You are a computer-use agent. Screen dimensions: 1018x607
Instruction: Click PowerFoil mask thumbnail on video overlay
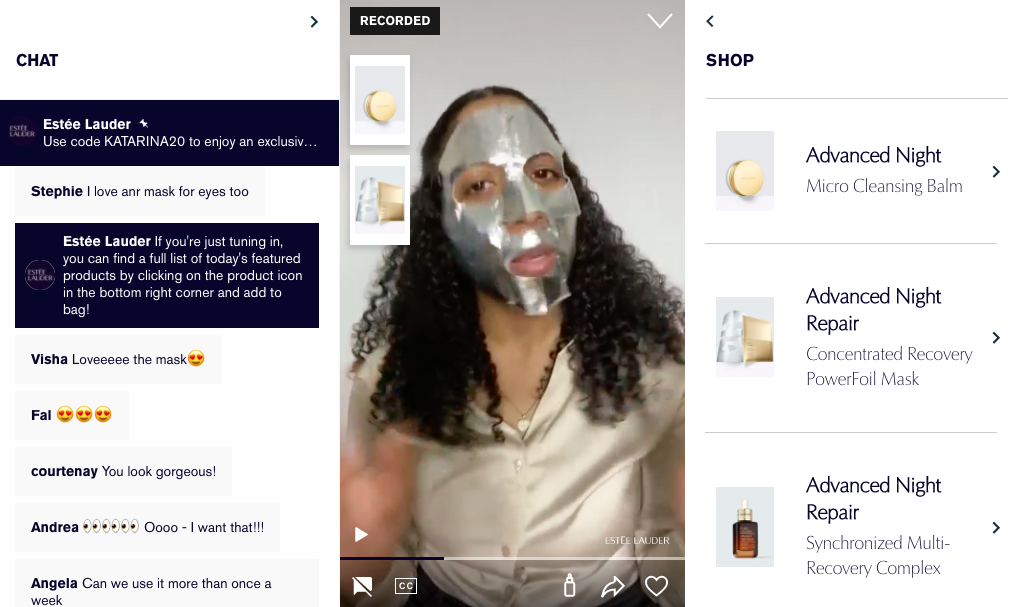pos(380,200)
